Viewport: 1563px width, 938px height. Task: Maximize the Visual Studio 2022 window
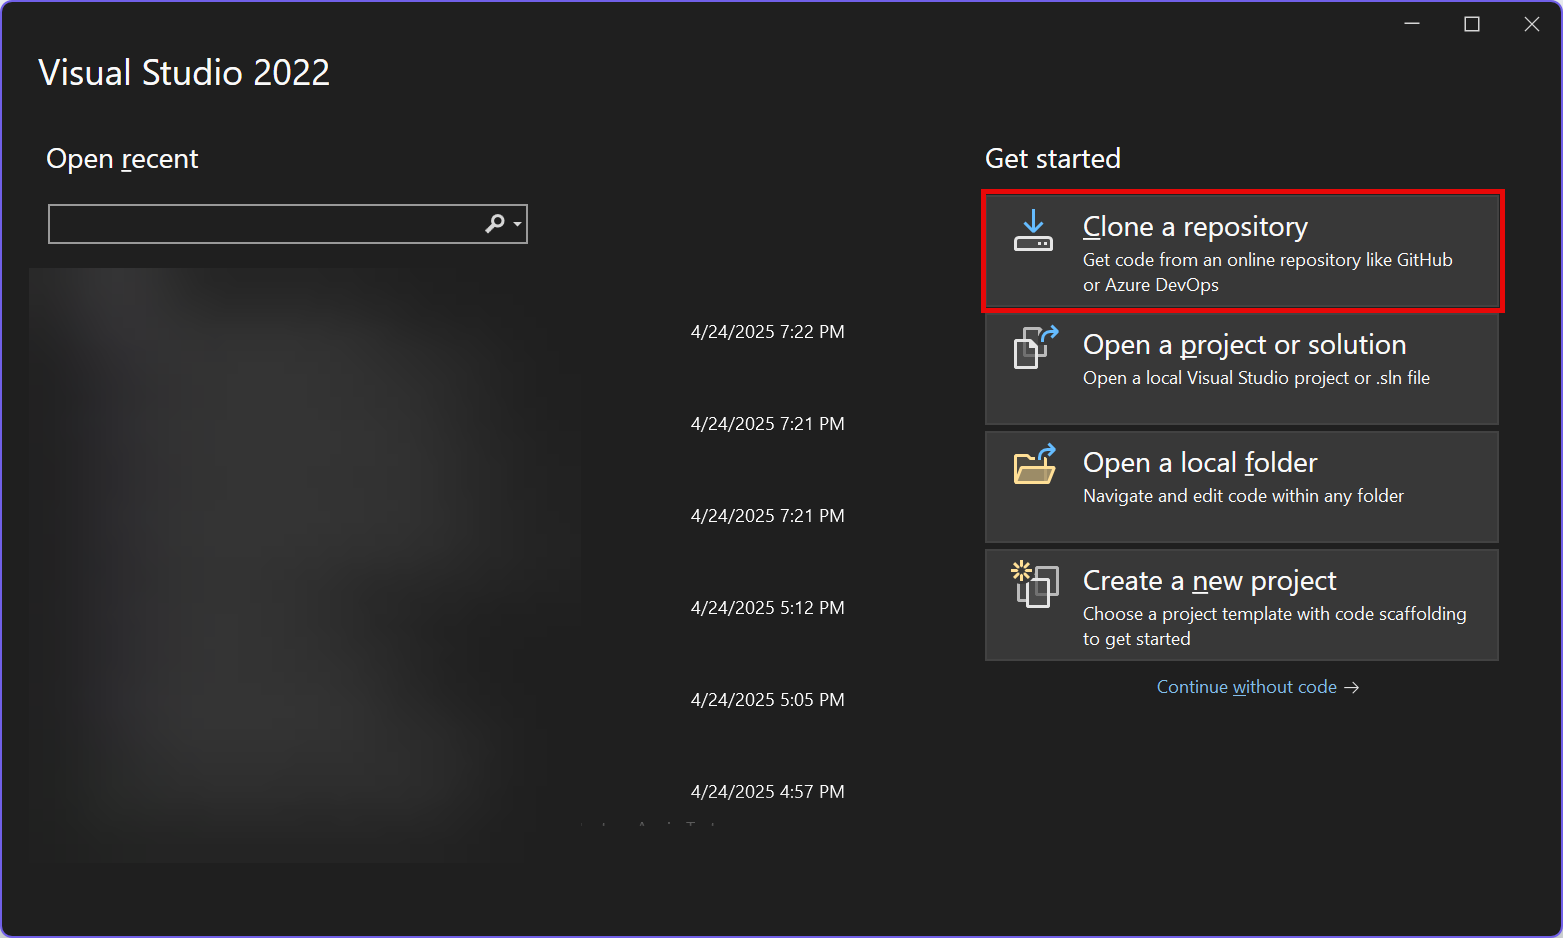pyautogui.click(x=1472, y=24)
